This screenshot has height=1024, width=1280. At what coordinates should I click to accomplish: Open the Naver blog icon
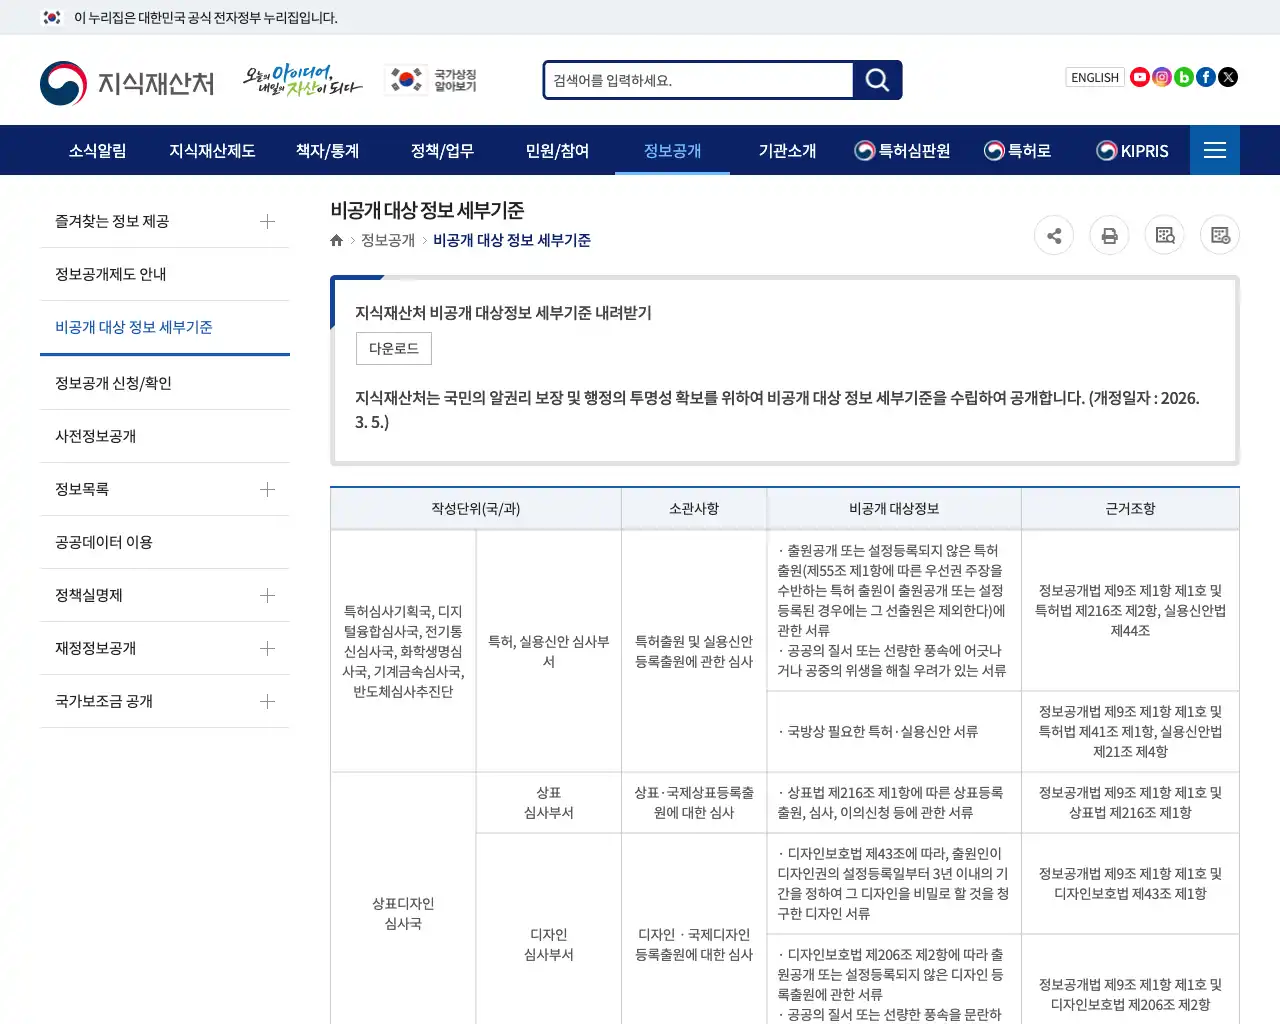pyautogui.click(x=1183, y=77)
